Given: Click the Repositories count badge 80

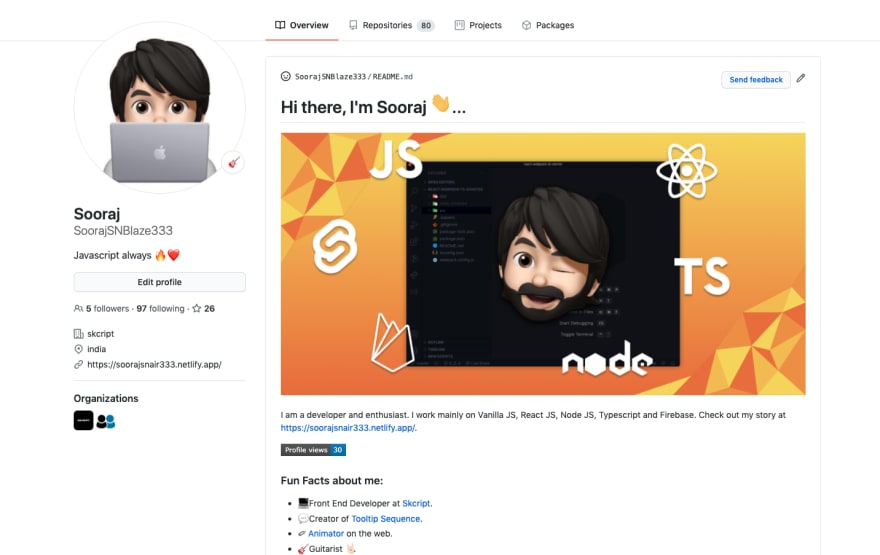Looking at the screenshot, I should pyautogui.click(x=426, y=25).
